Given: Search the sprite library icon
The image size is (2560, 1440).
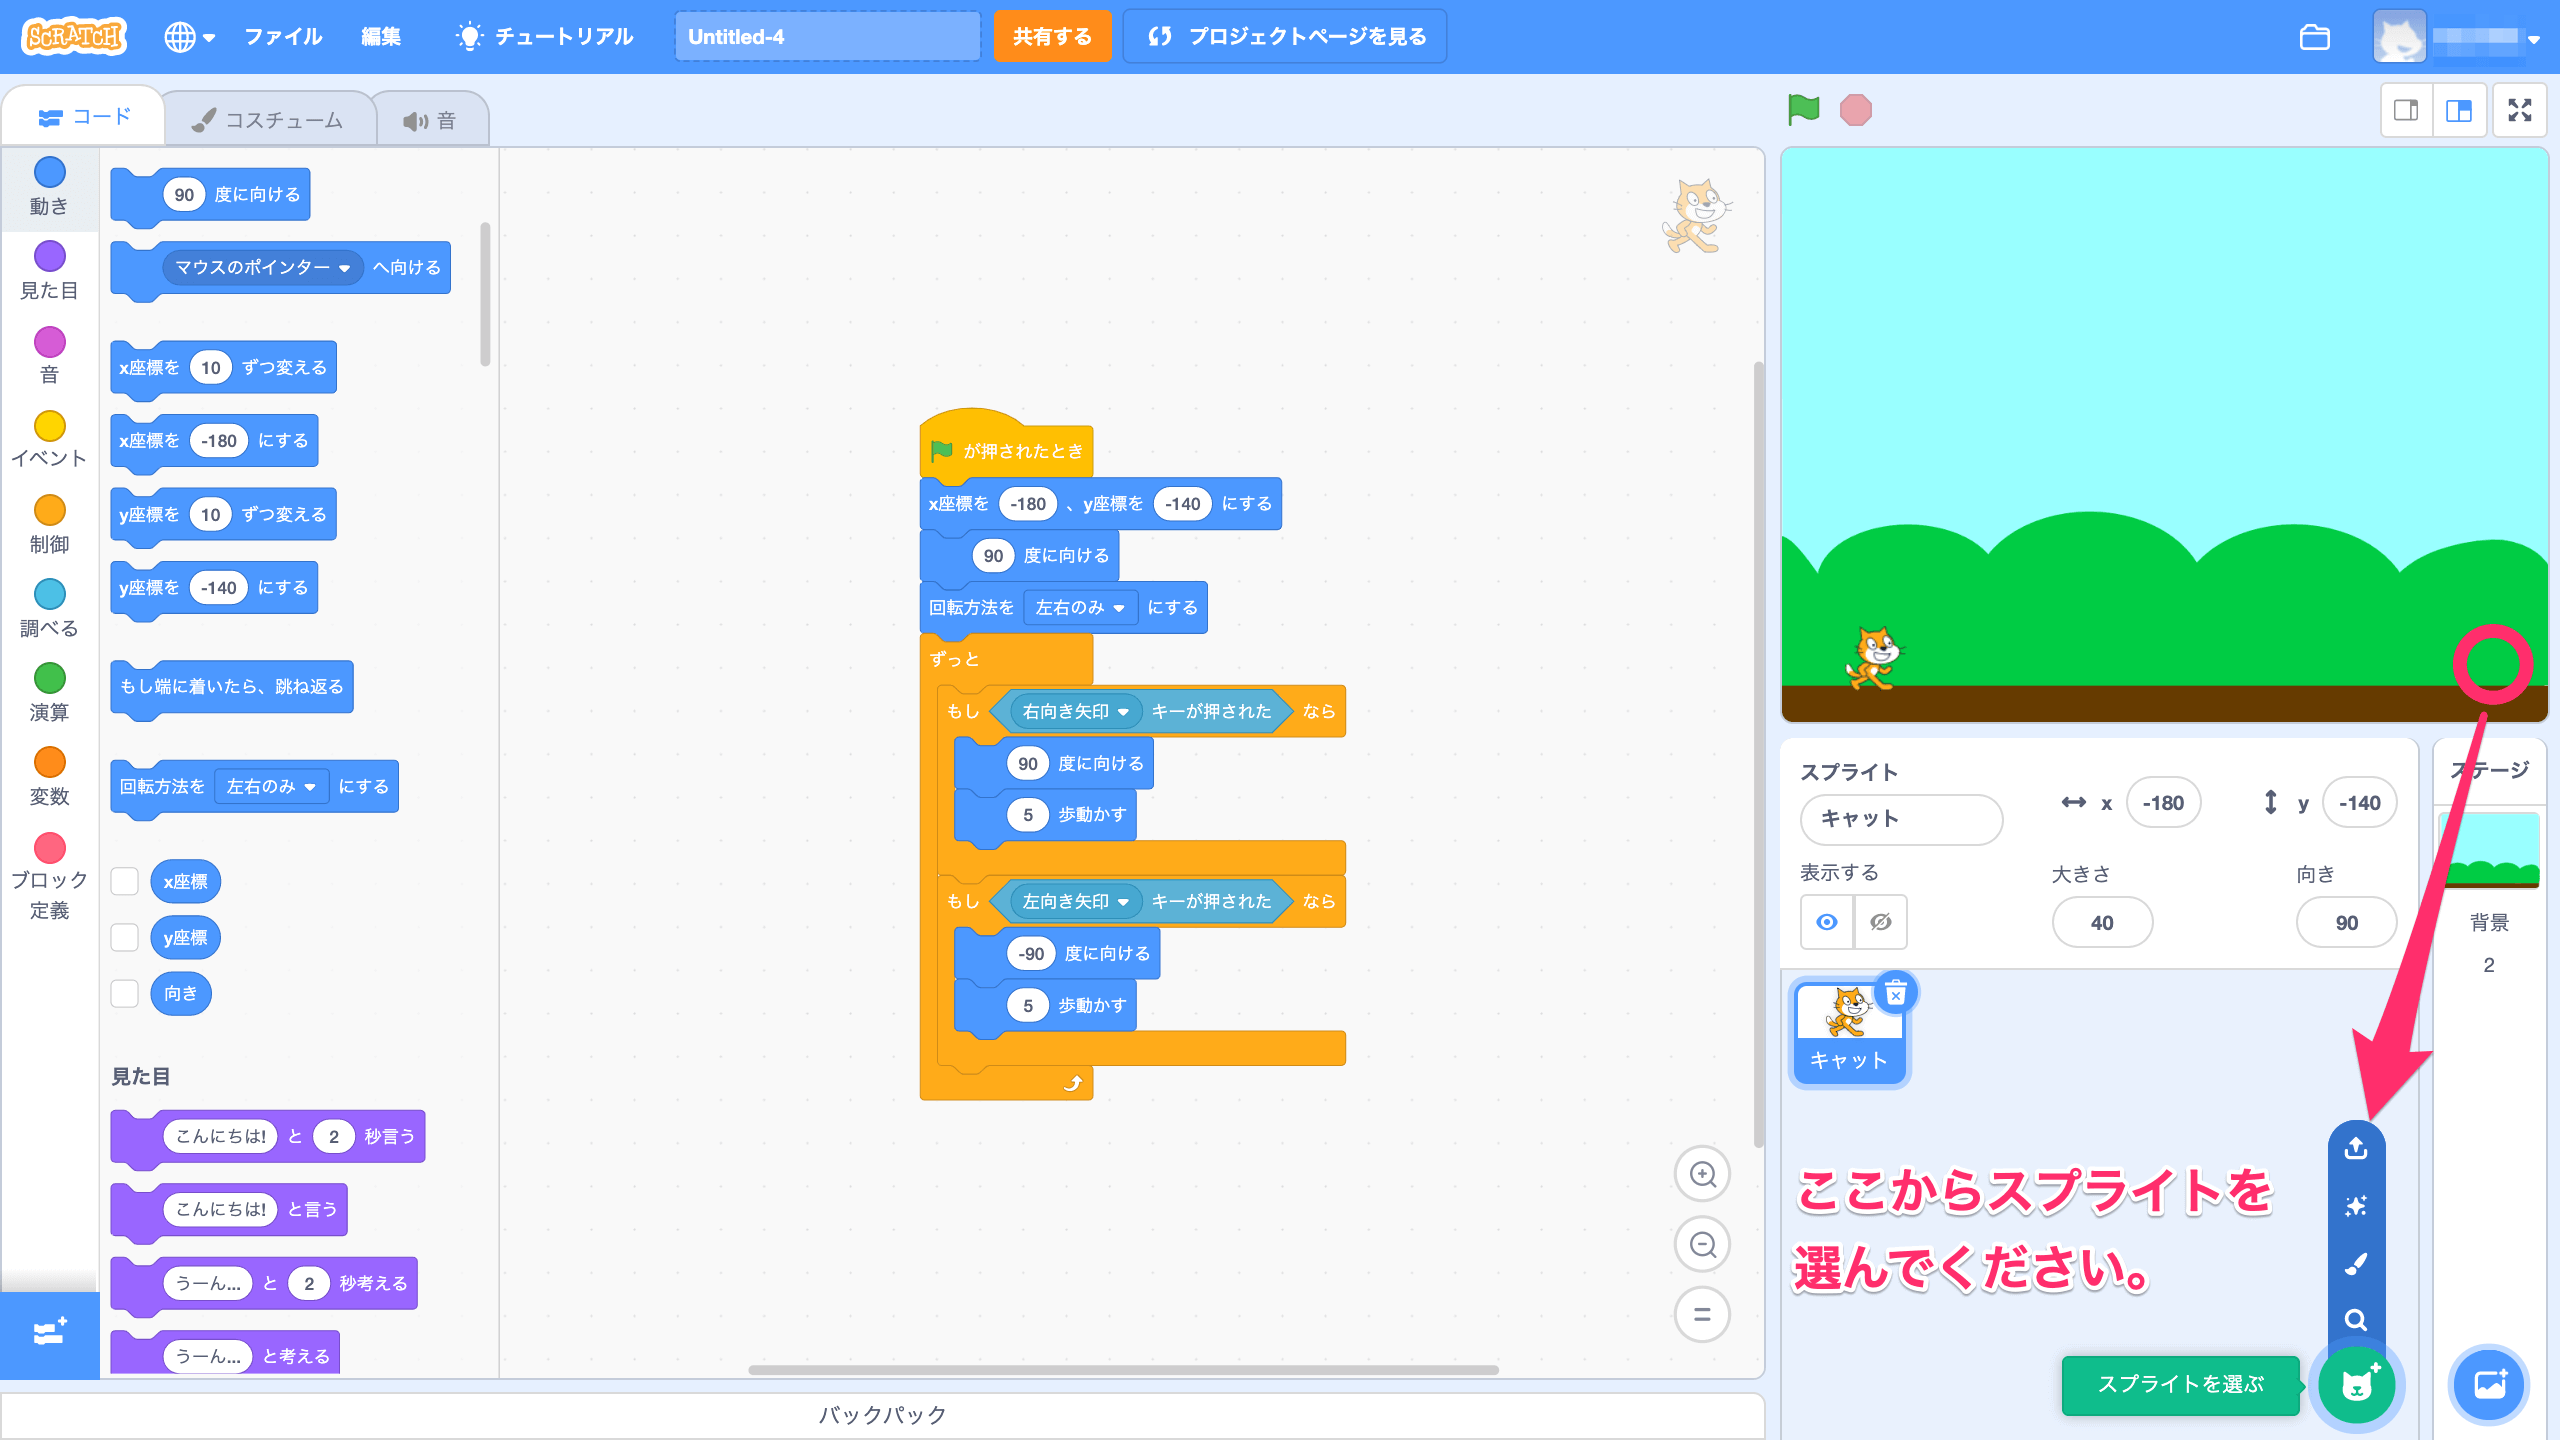Looking at the screenshot, I should pyautogui.click(x=2356, y=1320).
